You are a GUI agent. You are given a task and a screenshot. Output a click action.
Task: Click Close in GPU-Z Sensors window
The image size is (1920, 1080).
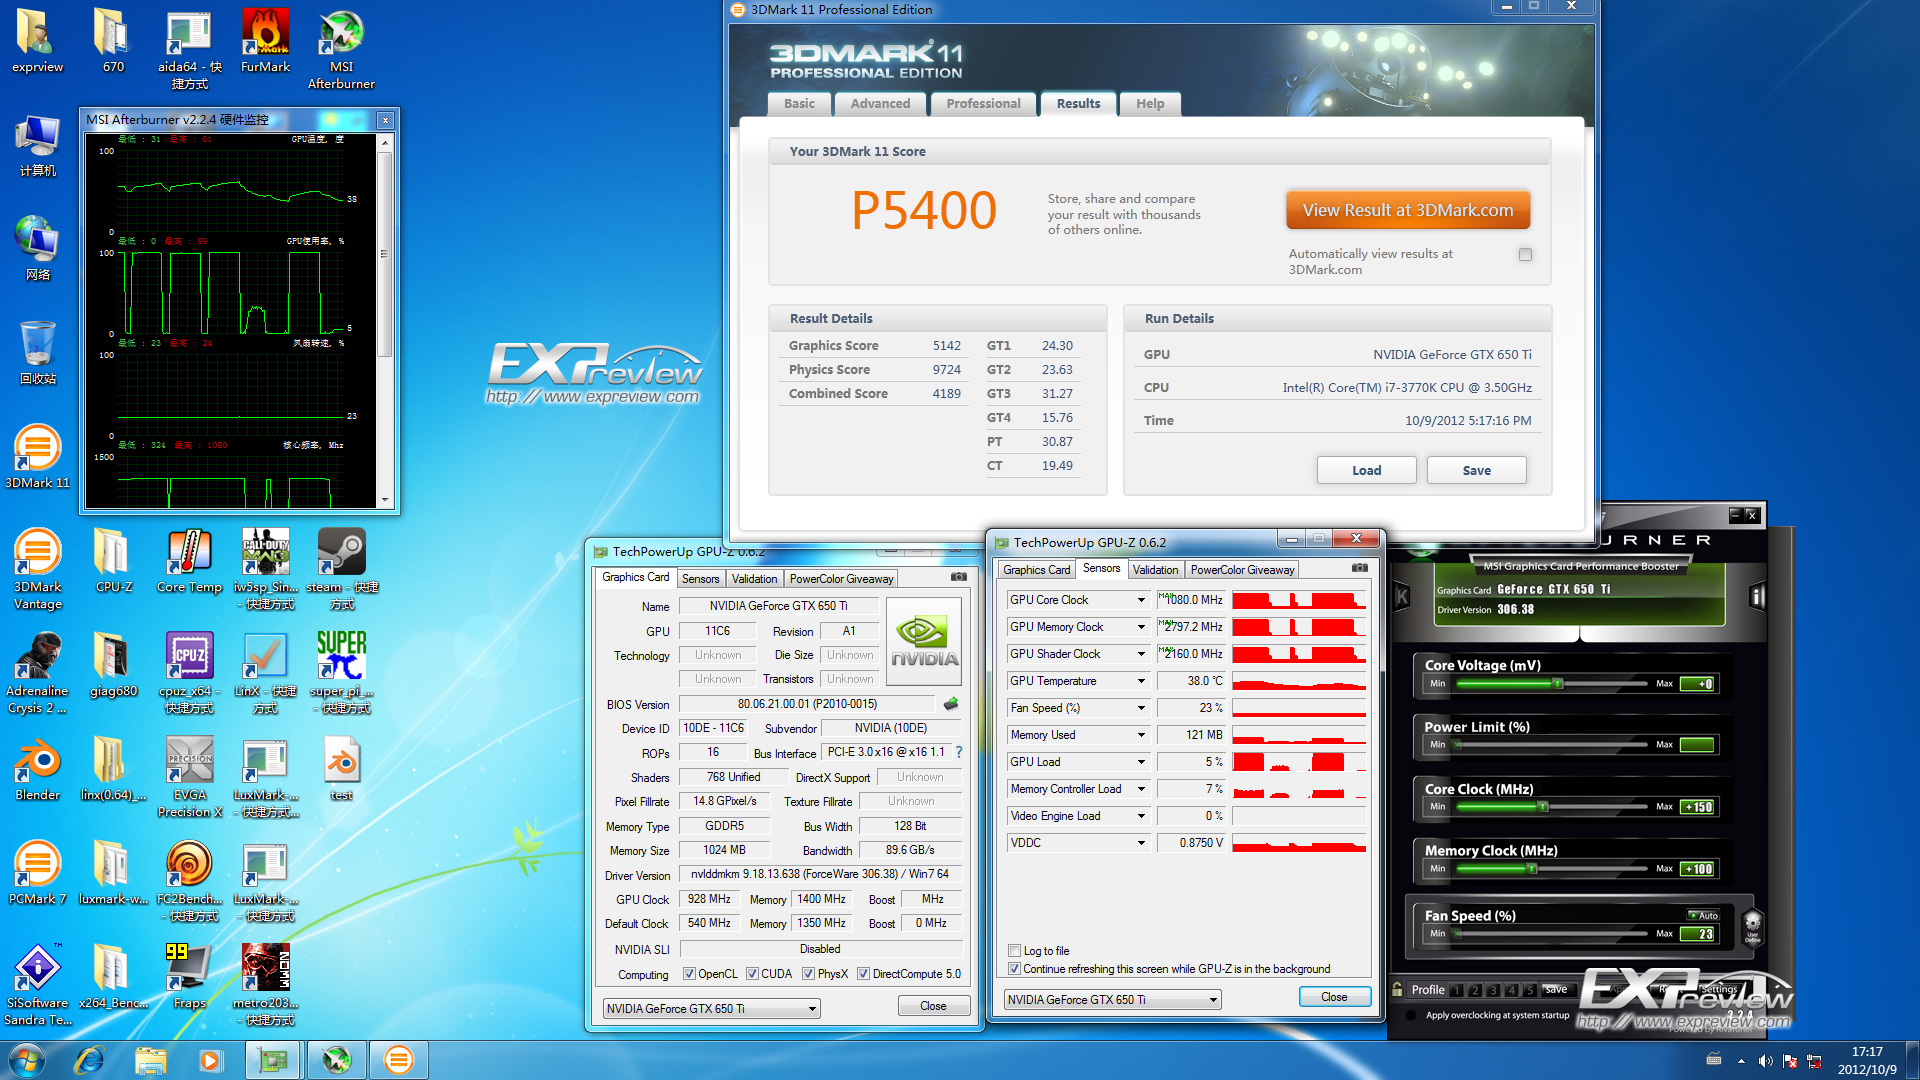click(1334, 997)
